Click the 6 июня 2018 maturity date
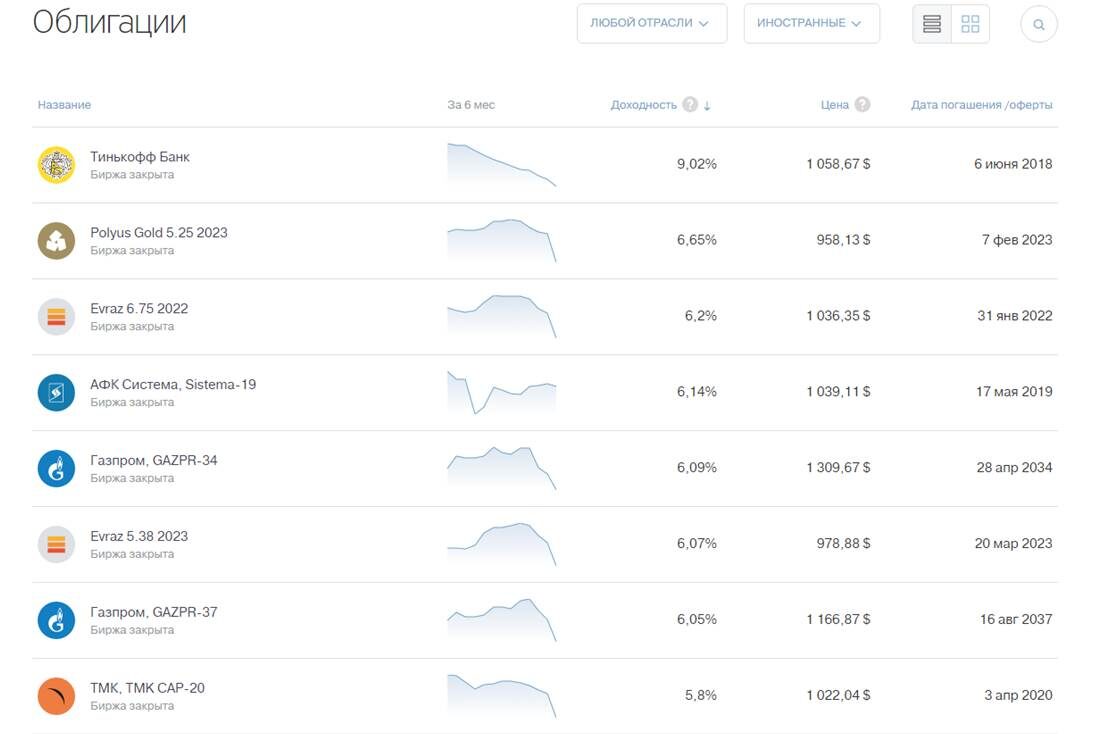The image size is (1108, 734). (x=1013, y=164)
